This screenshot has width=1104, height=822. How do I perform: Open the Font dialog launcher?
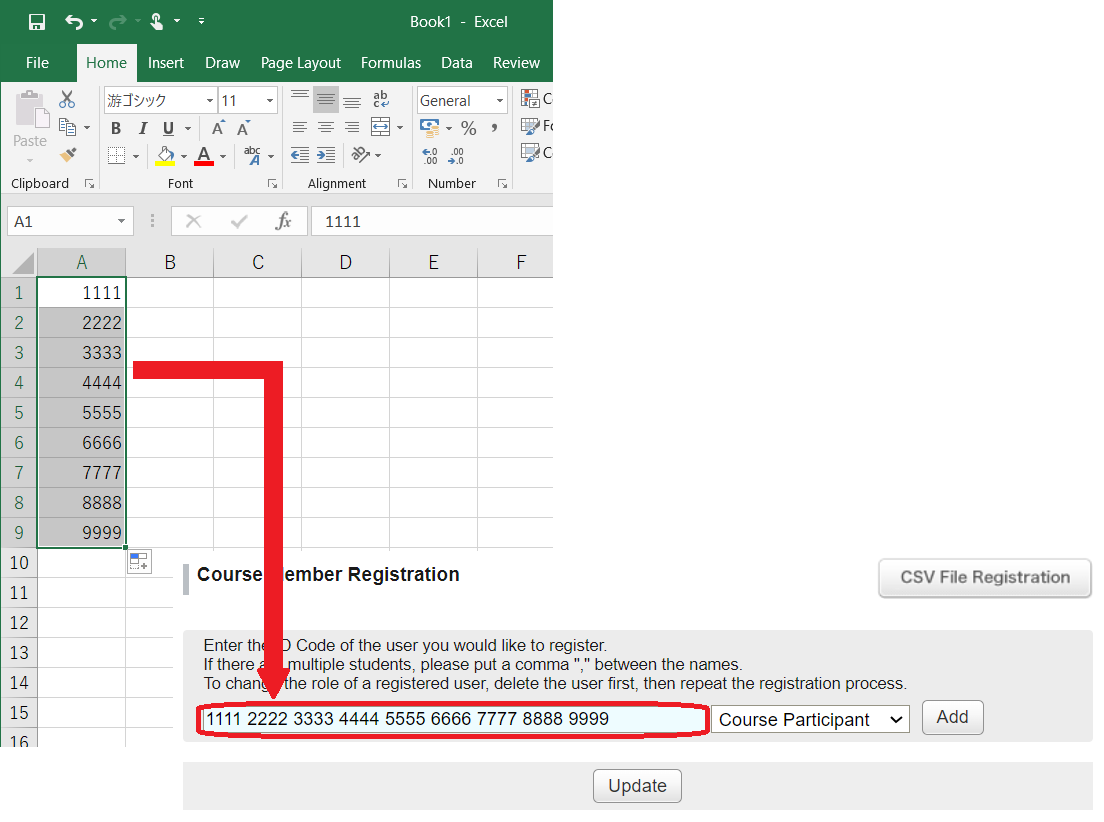272,184
